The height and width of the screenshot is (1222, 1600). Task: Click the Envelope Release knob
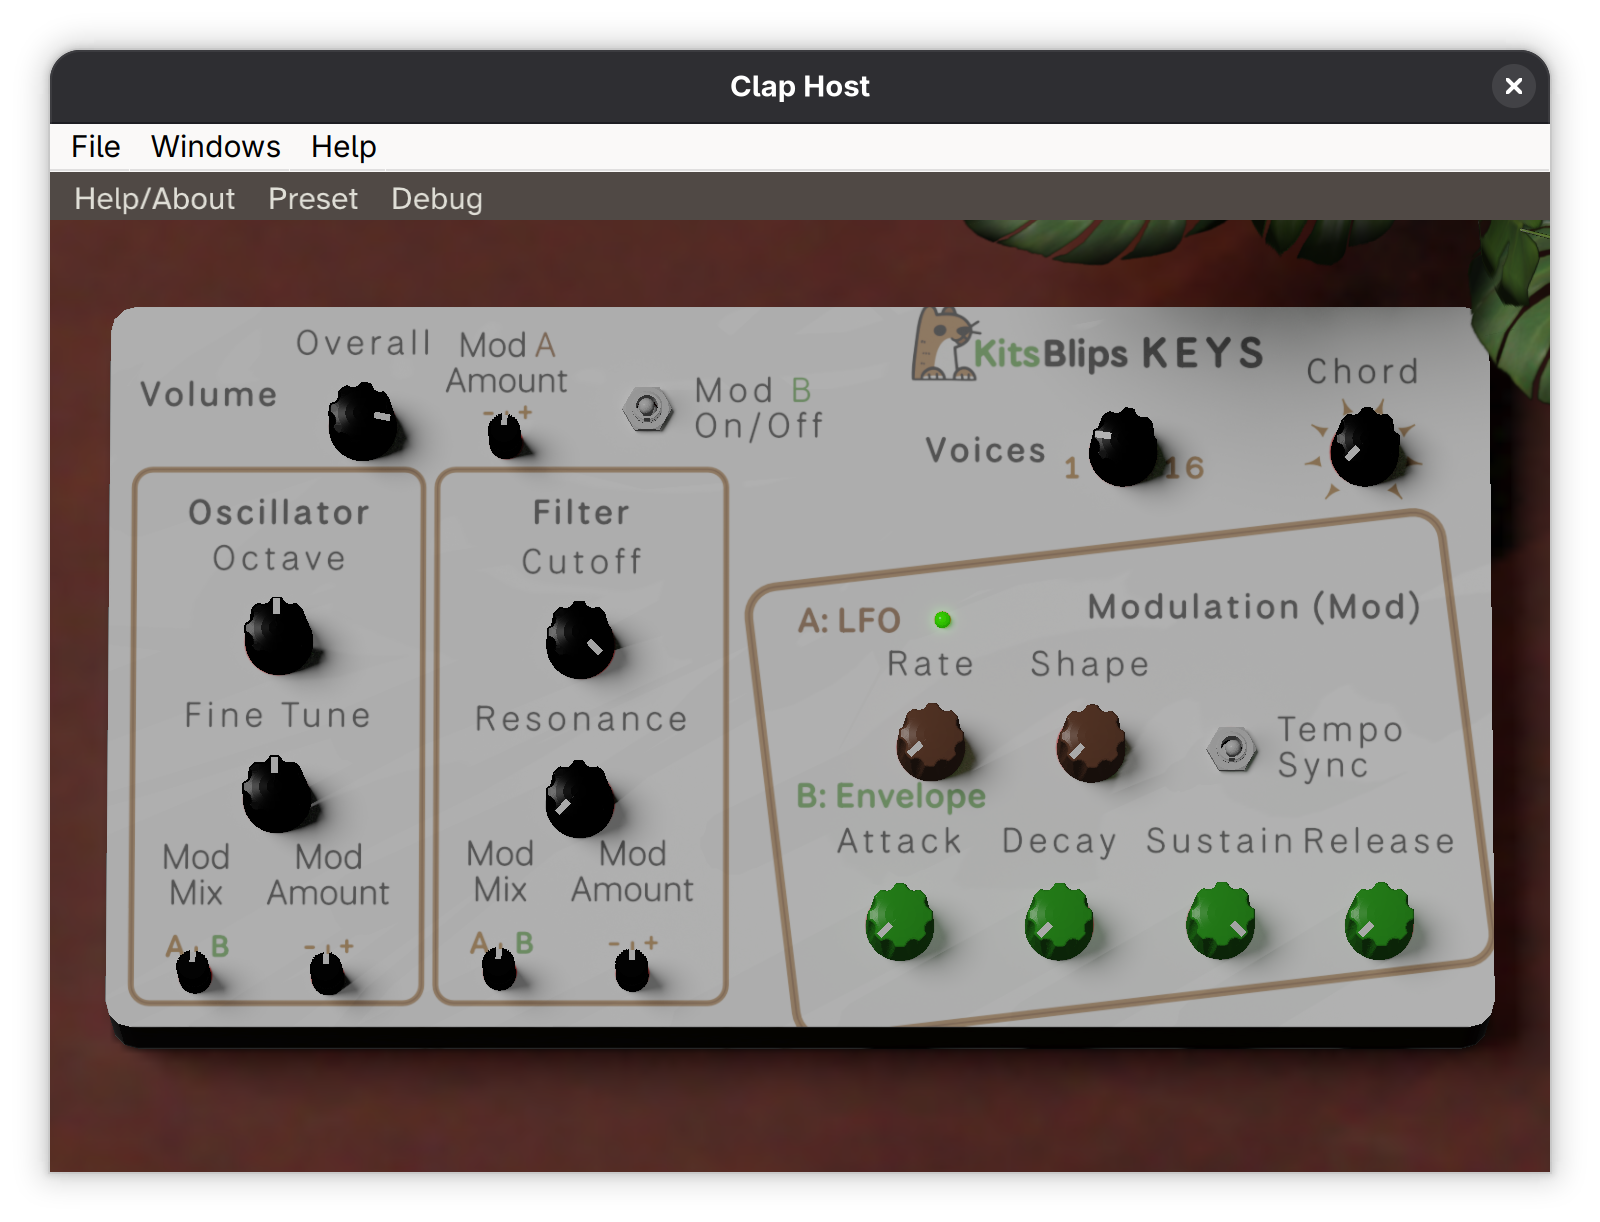pos(1380,920)
